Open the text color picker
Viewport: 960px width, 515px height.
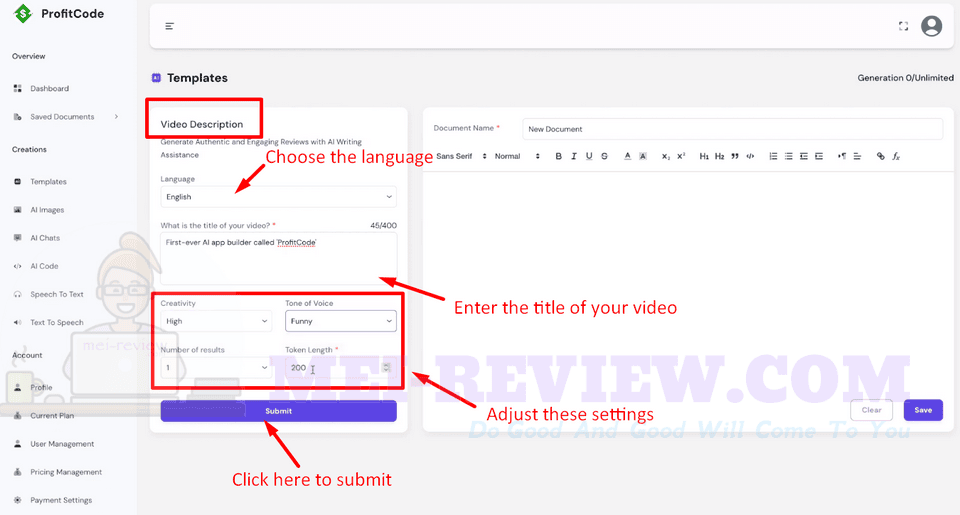(628, 156)
